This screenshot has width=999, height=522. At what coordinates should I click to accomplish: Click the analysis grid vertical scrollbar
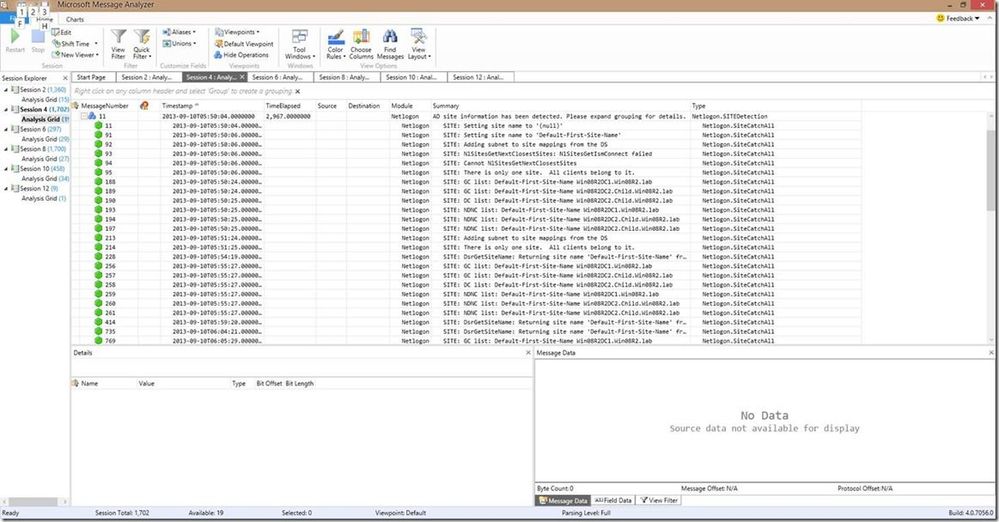click(x=991, y=169)
